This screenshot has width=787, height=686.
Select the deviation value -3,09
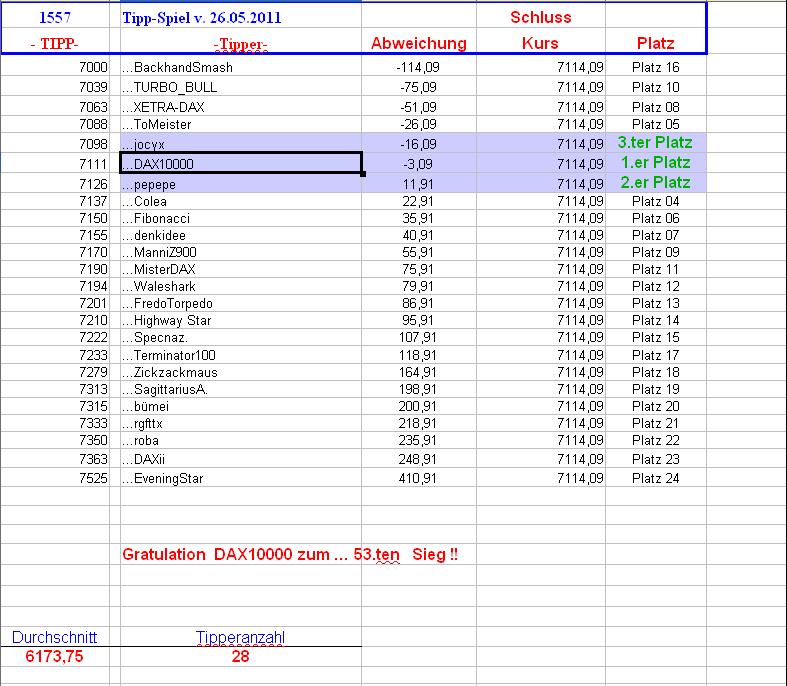(420, 164)
